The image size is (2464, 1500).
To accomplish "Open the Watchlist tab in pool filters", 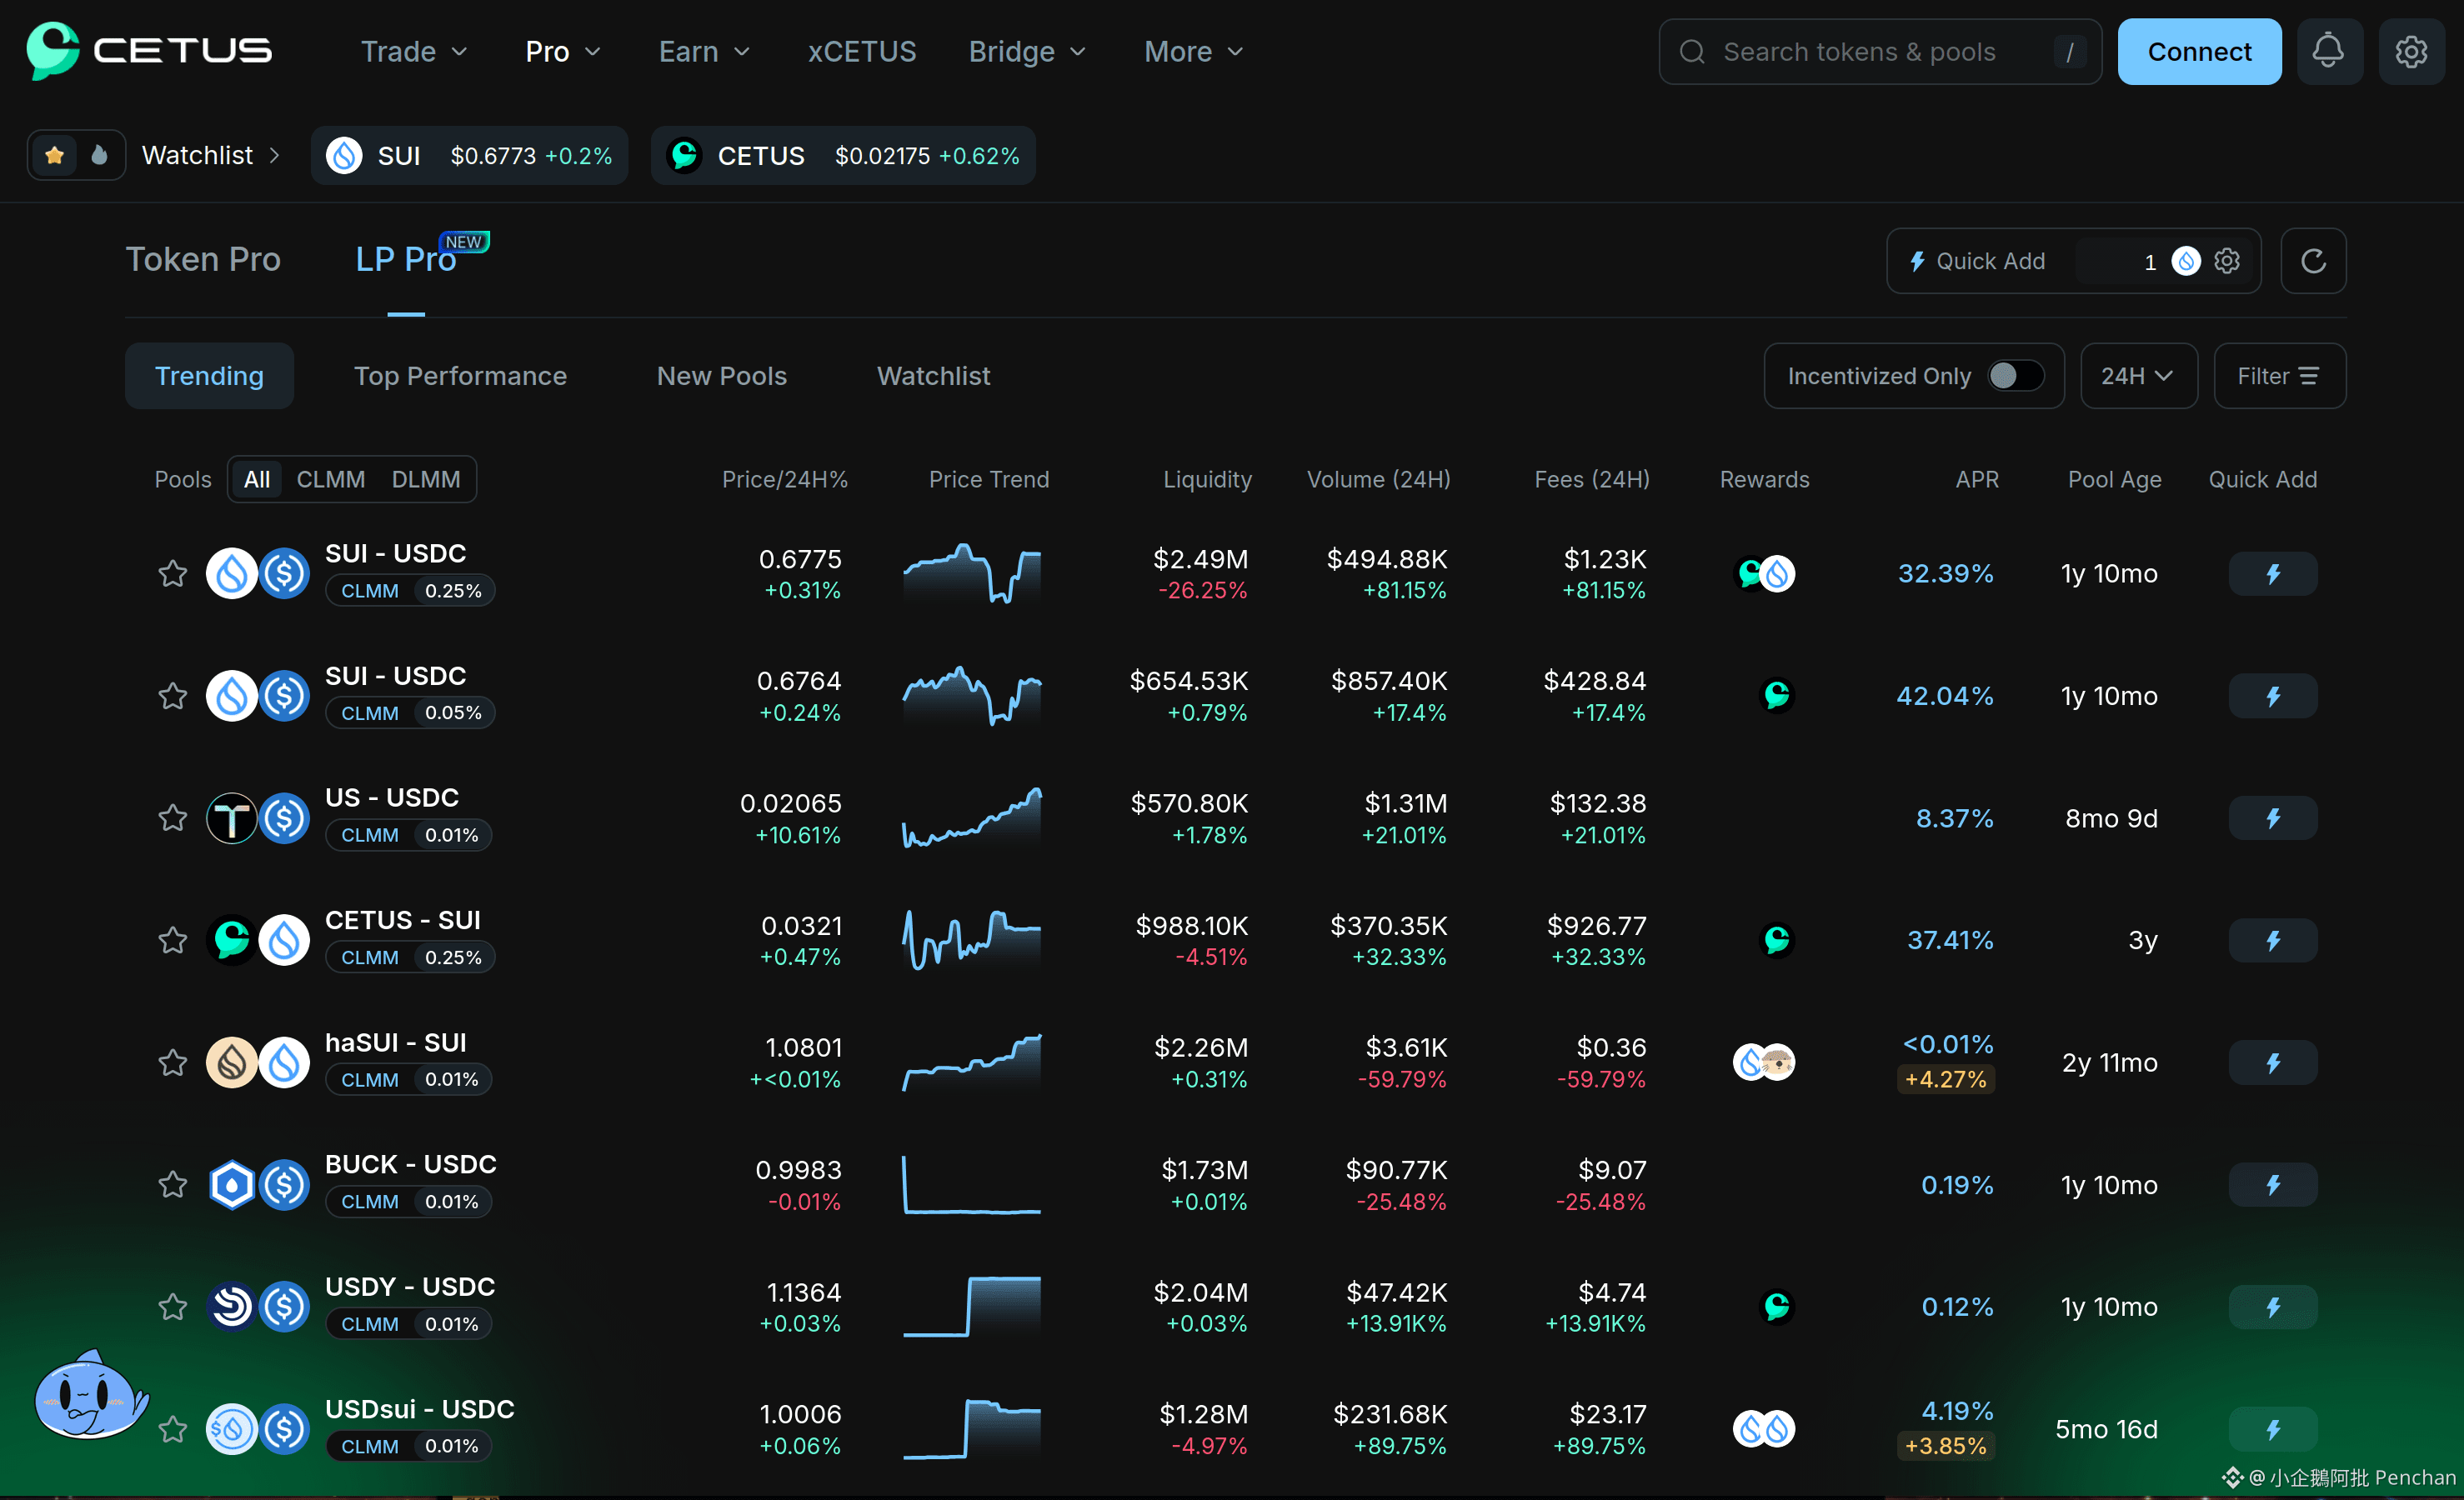I will point(933,376).
